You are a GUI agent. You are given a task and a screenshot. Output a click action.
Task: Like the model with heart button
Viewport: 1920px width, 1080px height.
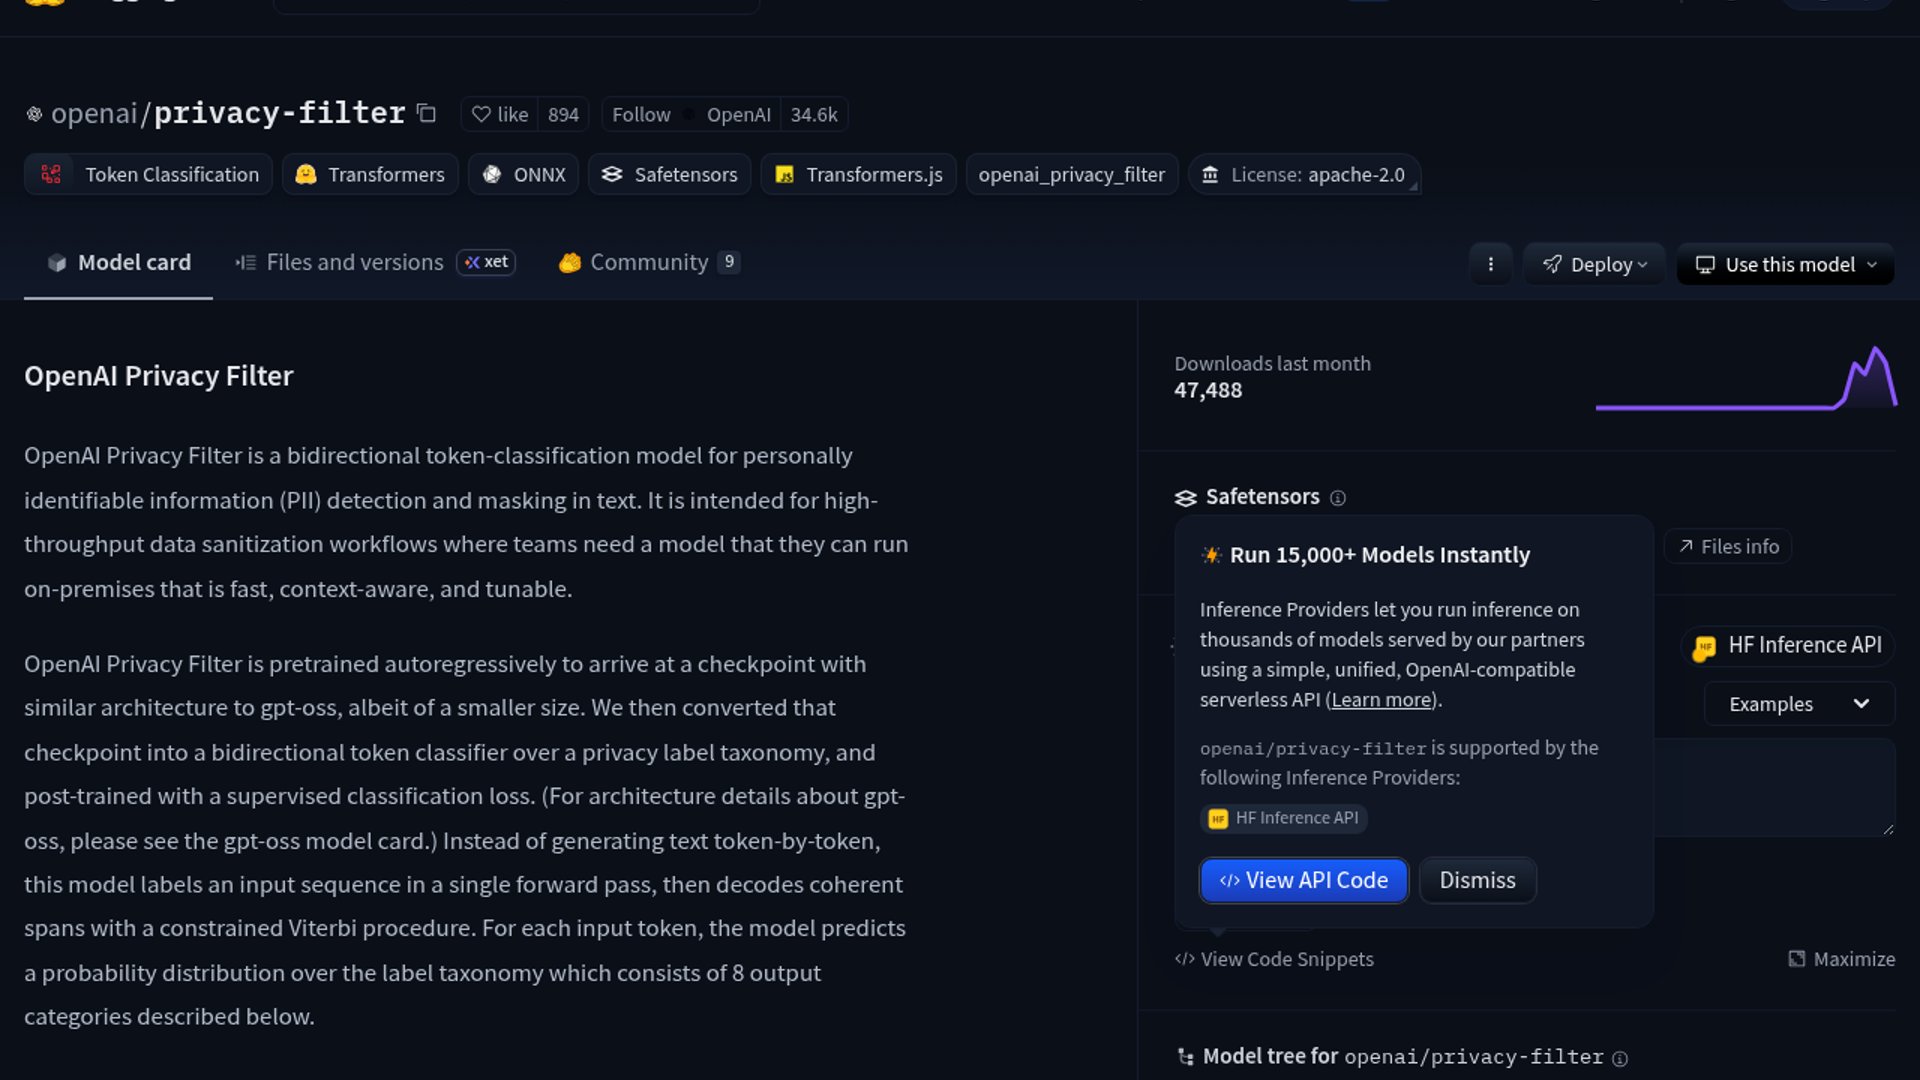tap(500, 115)
